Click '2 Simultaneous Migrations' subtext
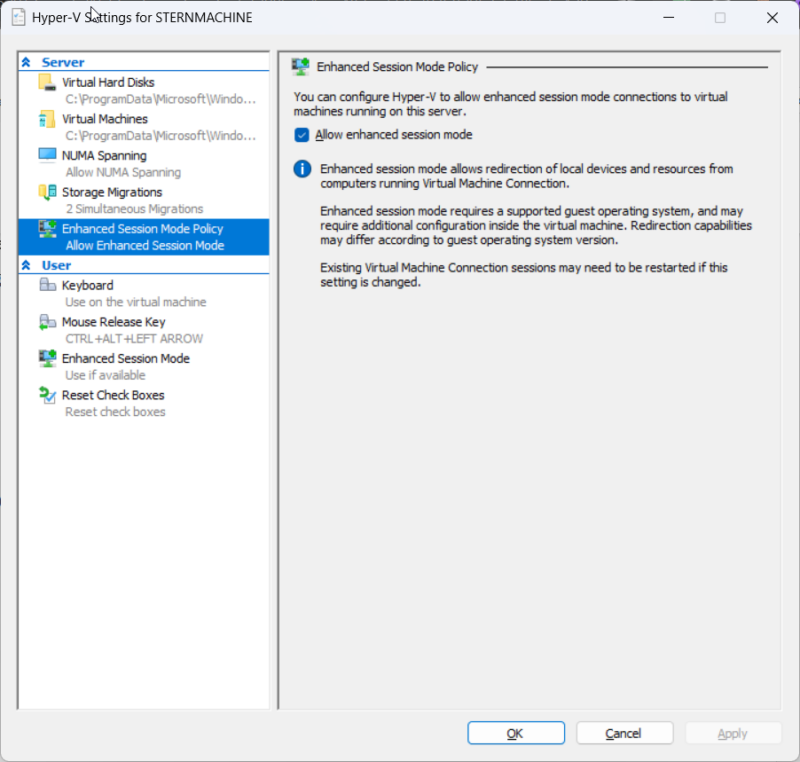 [134, 209]
